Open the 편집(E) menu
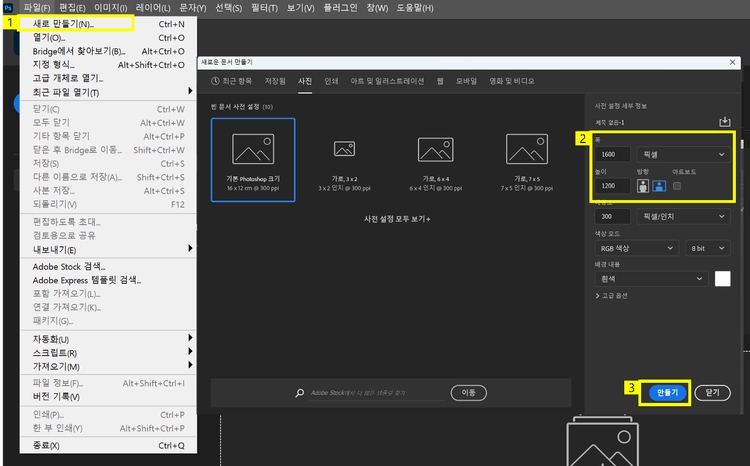 coord(72,8)
